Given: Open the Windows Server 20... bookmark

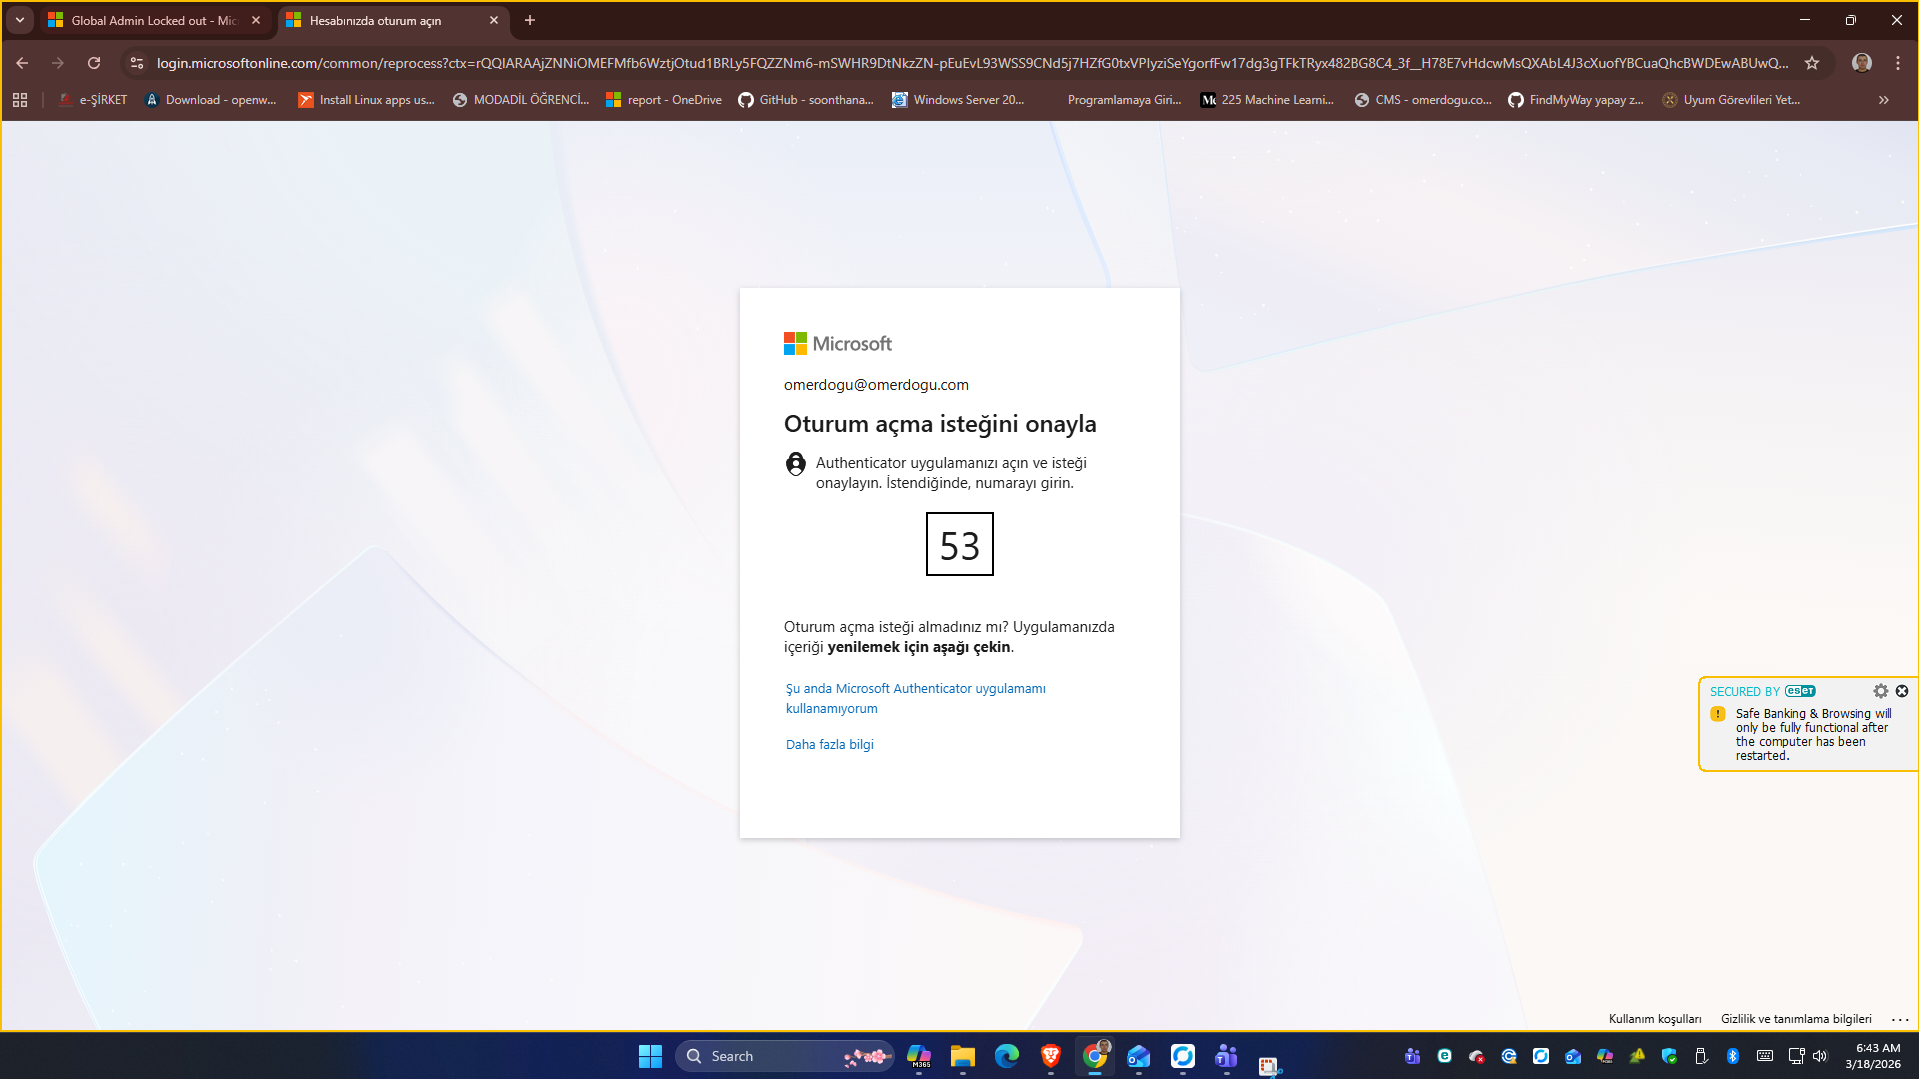Looking at the screenshot, I should 958,100.
